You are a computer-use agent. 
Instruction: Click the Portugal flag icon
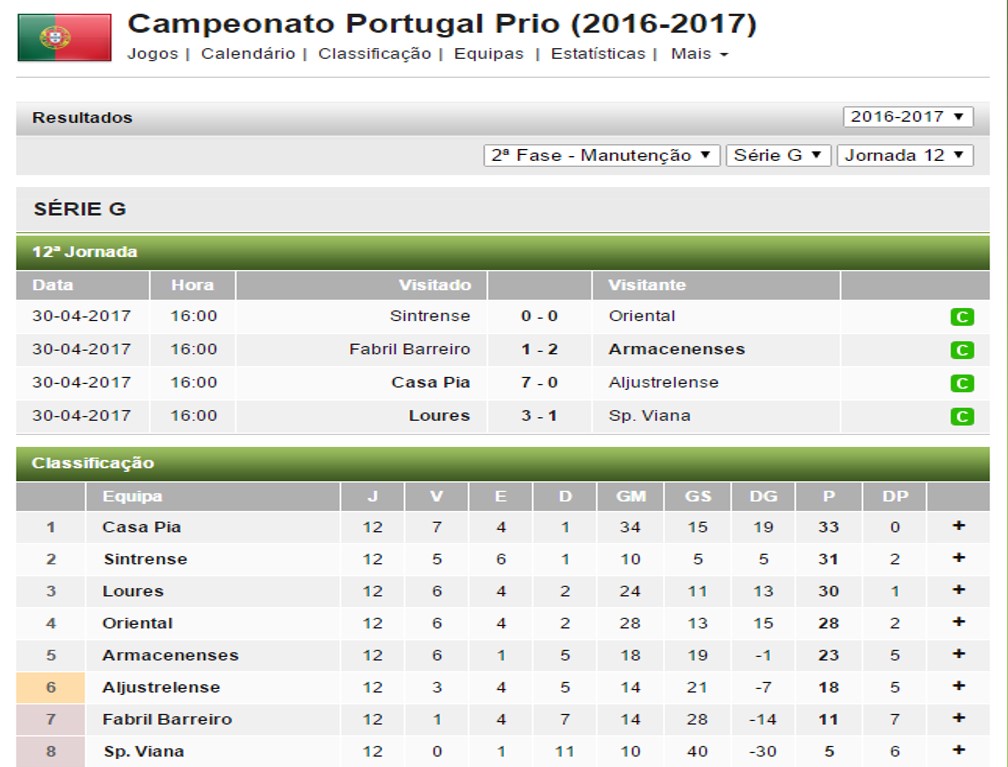pos(64,38)
